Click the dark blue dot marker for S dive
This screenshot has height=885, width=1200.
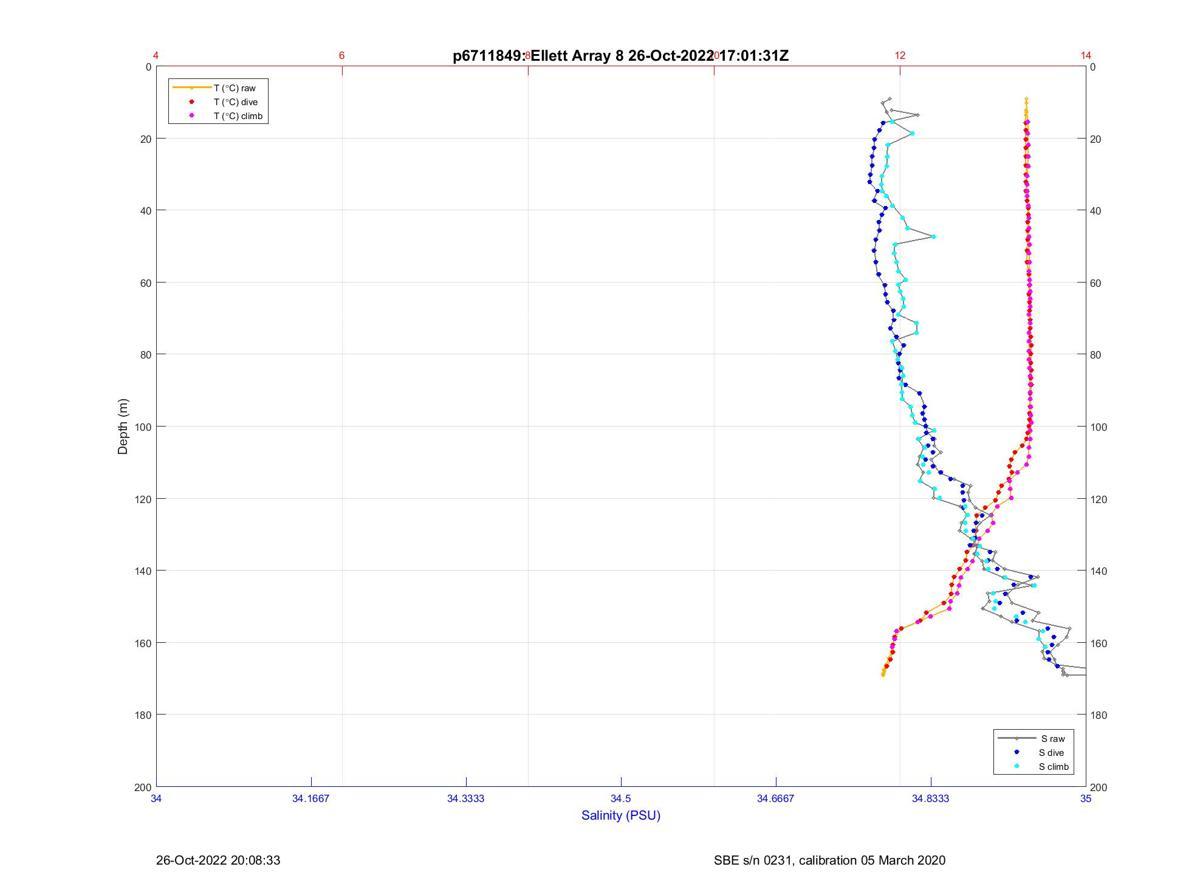click(x=1017, y=752)
